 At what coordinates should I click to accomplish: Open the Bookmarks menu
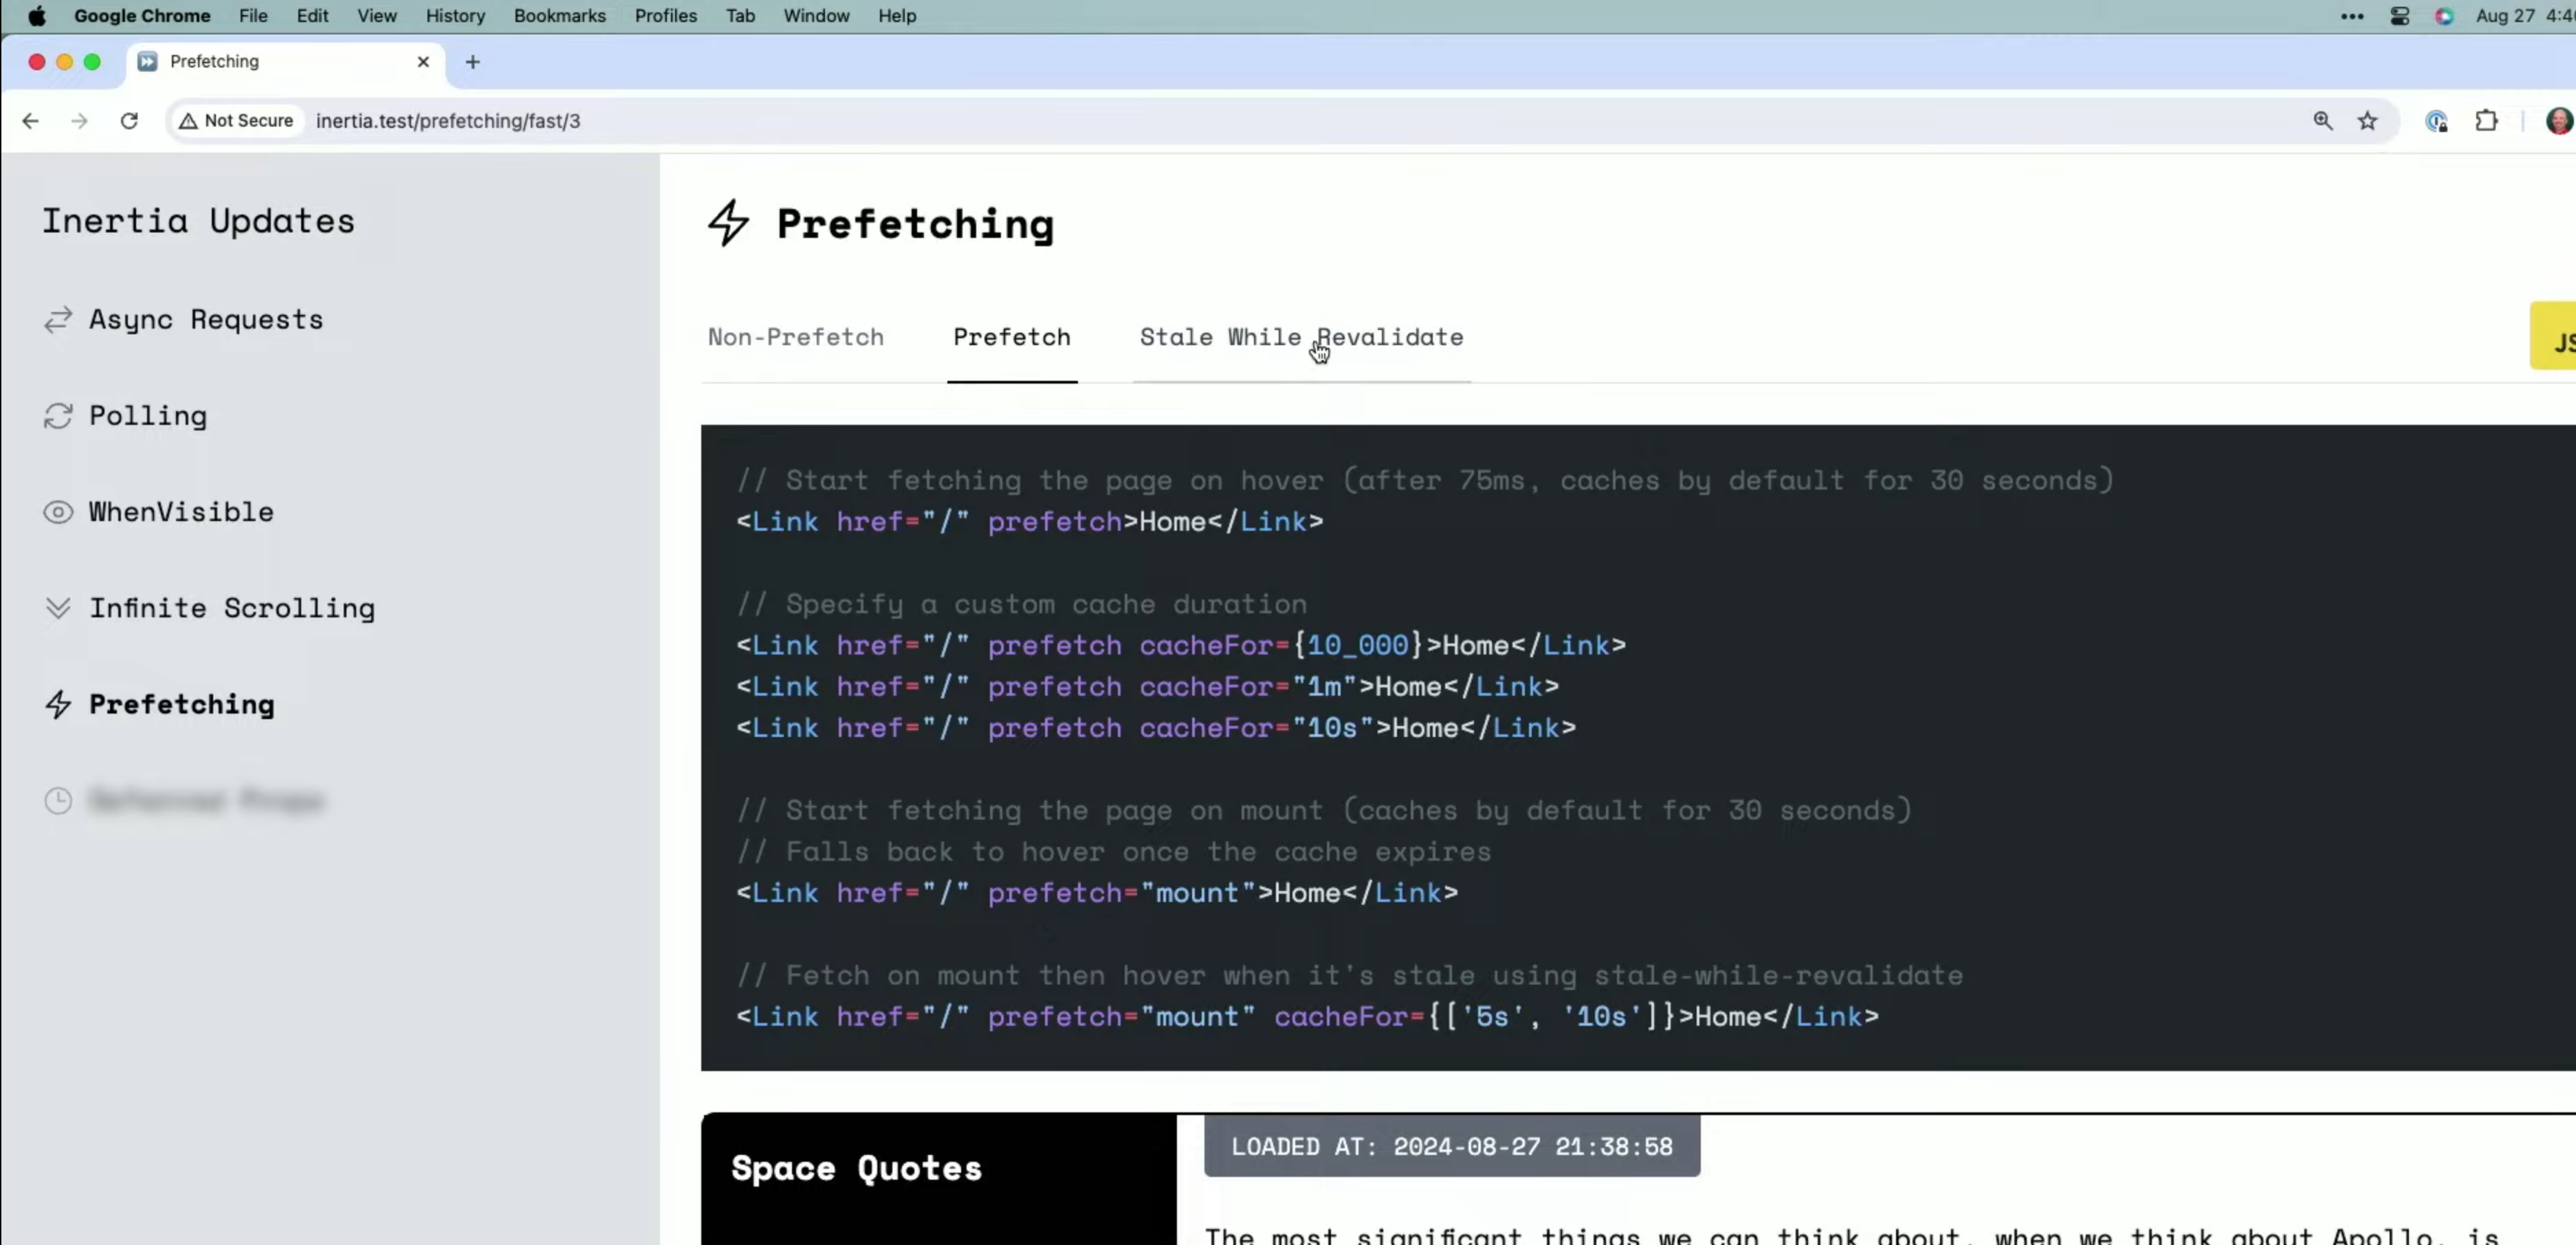559,16
